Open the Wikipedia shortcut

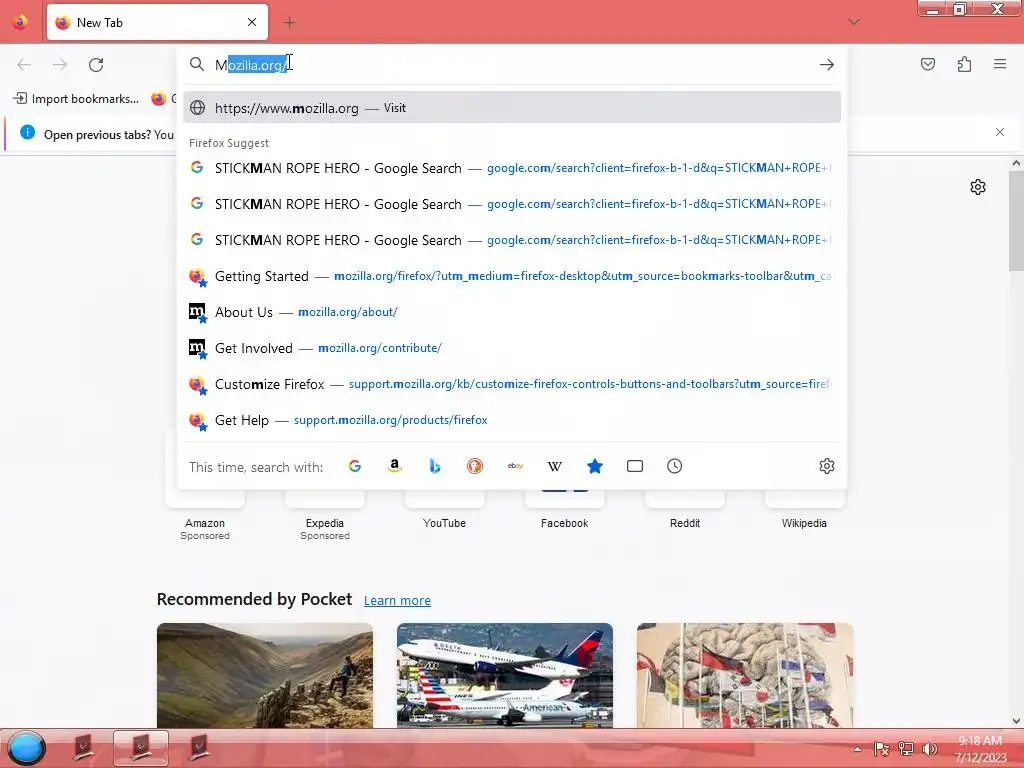pyautogui.click(x=805, y=513)
